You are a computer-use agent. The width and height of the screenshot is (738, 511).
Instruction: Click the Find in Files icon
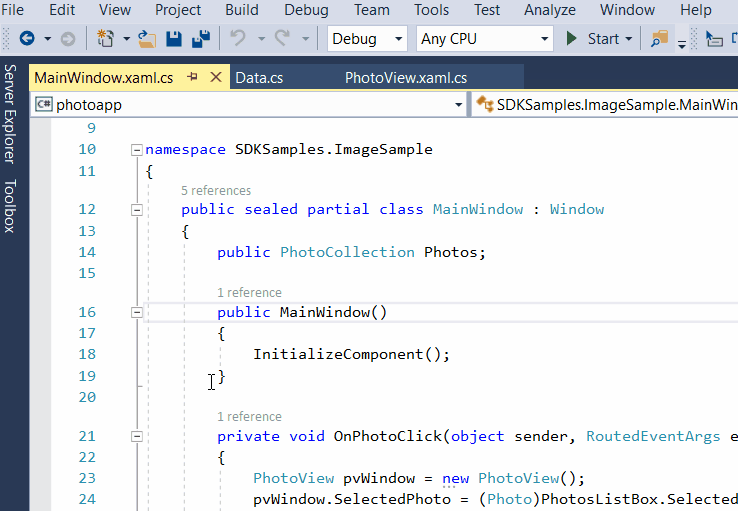(x=659, y=39)
